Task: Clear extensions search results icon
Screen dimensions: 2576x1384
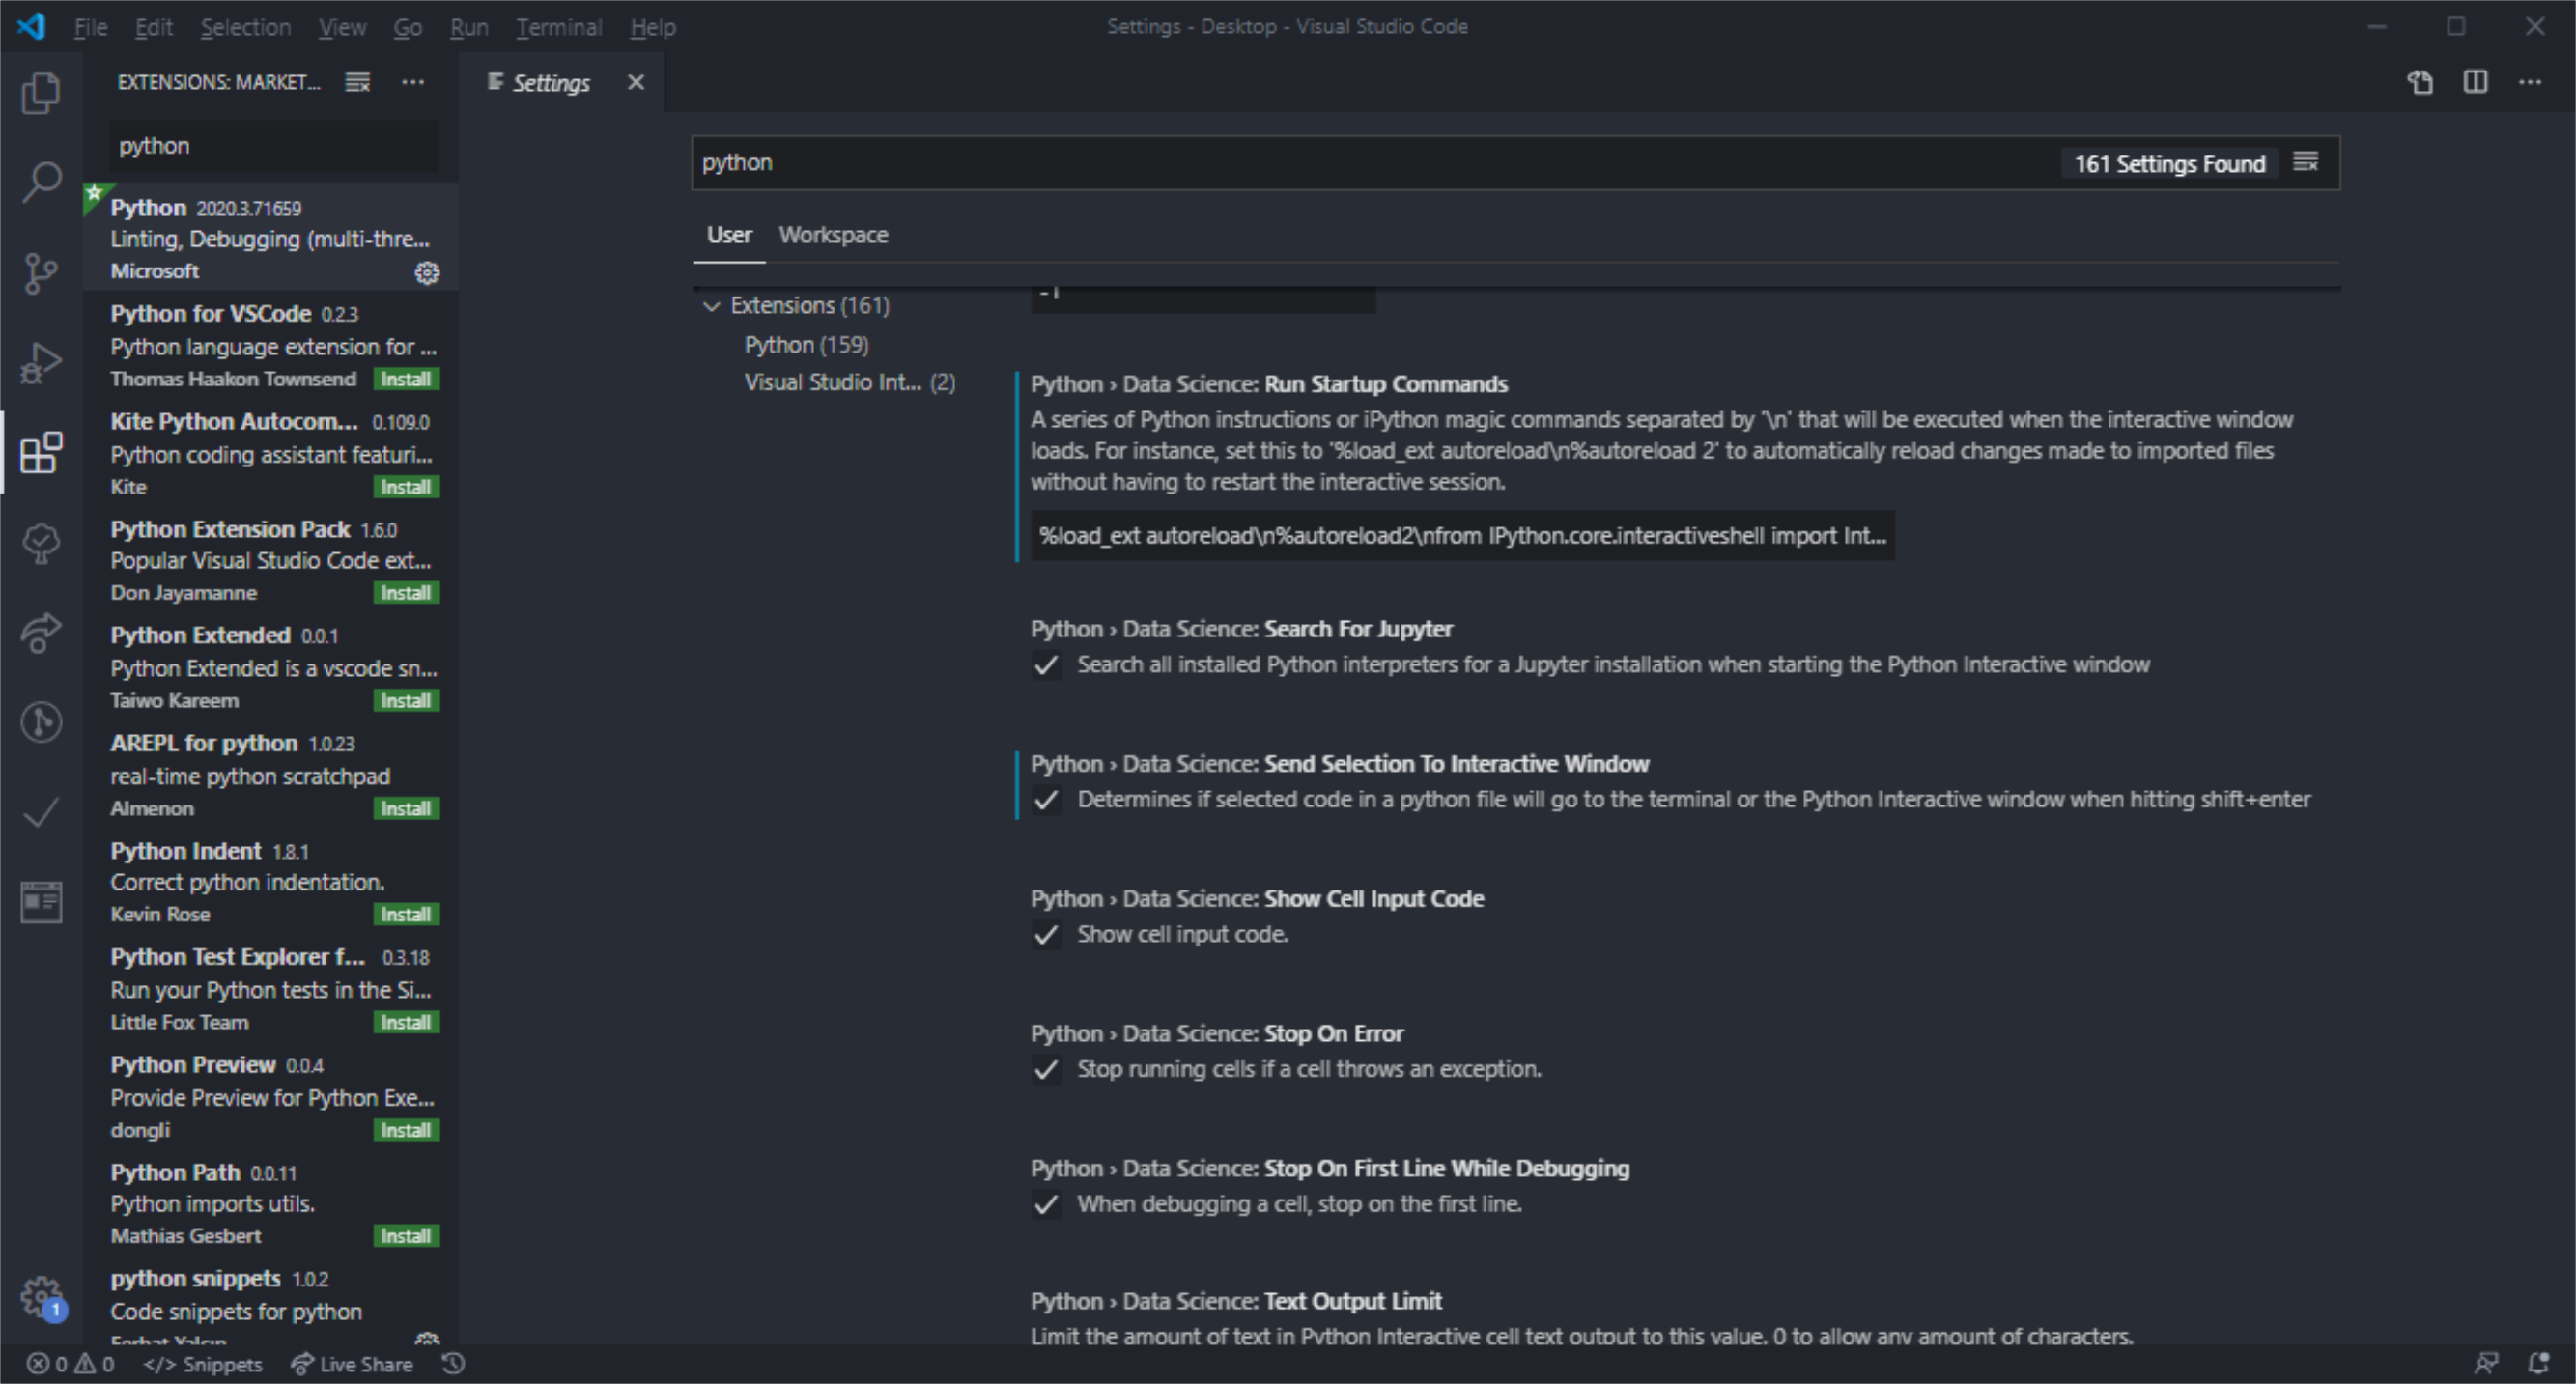Action: click(357, 82)
